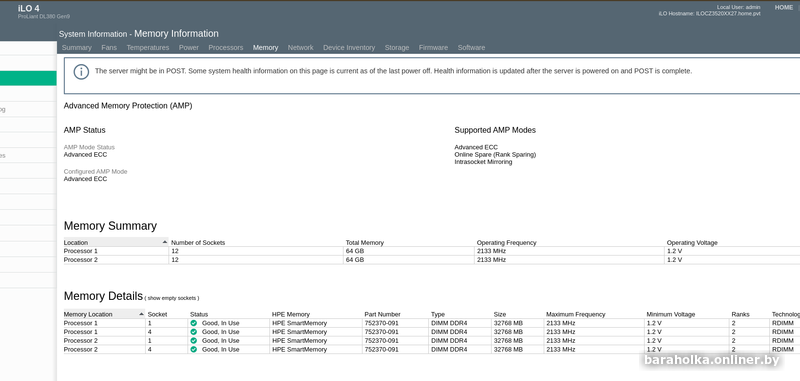
Task: Click the iLO 4 logo title
Action: tap(29, 8)
